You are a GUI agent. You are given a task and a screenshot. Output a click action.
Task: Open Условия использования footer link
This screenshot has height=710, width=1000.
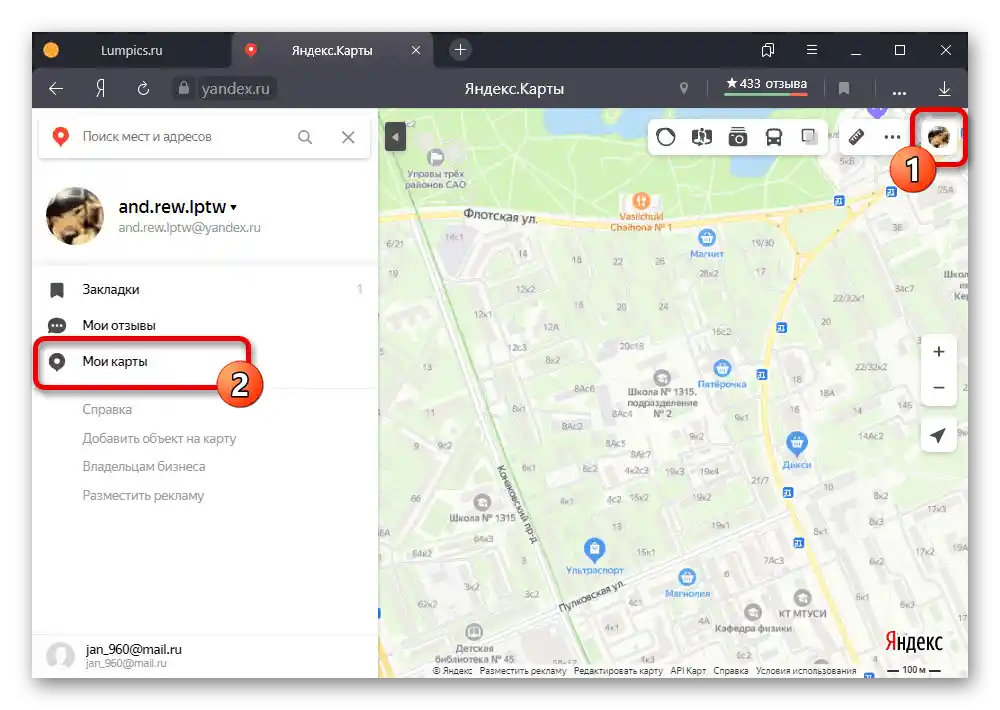point(806,670)
